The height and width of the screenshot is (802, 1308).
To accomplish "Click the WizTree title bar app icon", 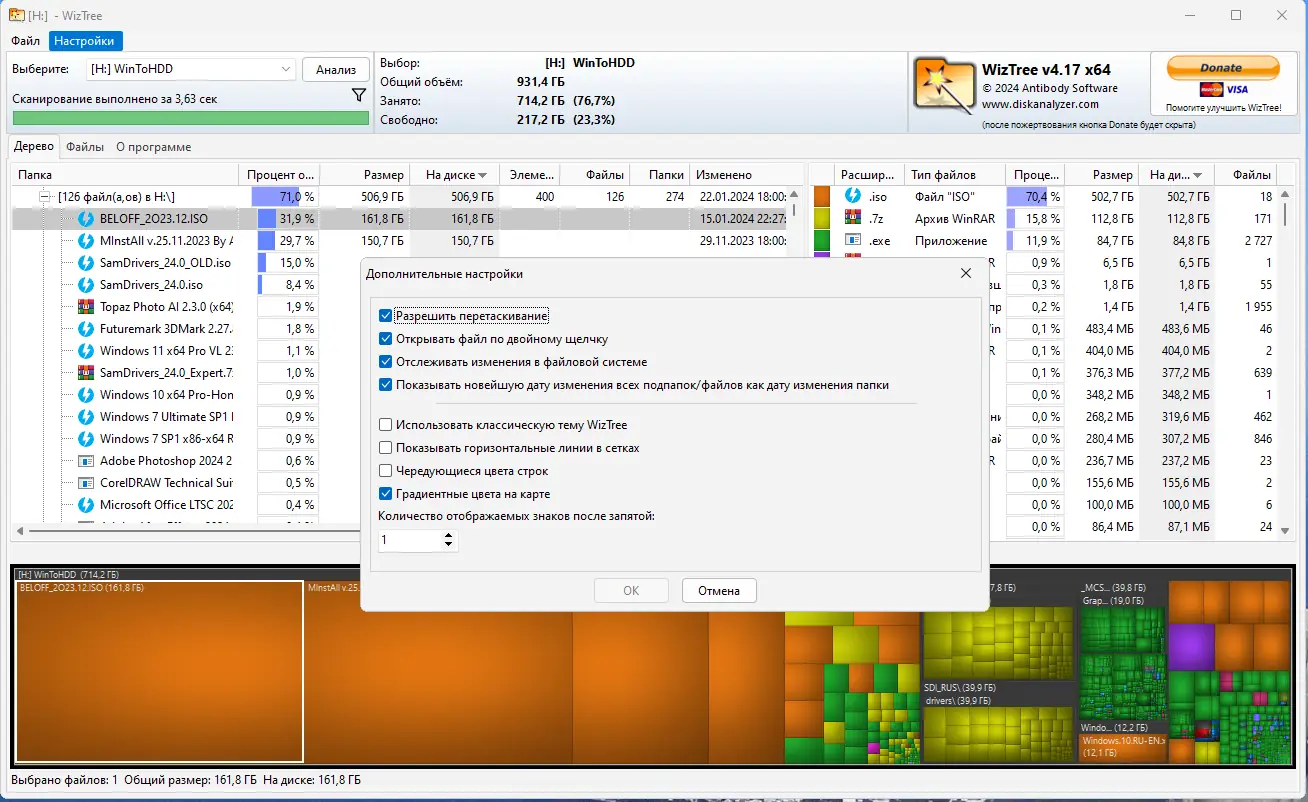I will 17,15.
